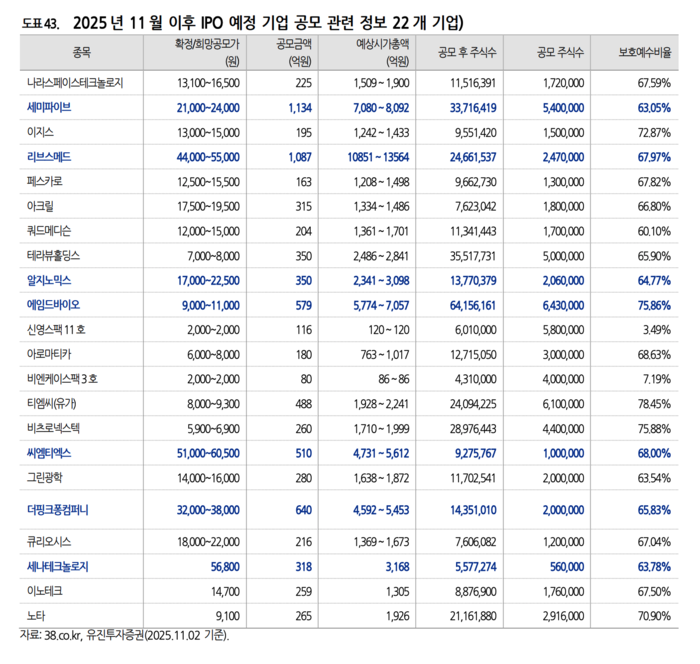The width and height of the screenshot is (700, 664).
Task: Click the fixed price 56,800
Action: click(x=225, y=567)
